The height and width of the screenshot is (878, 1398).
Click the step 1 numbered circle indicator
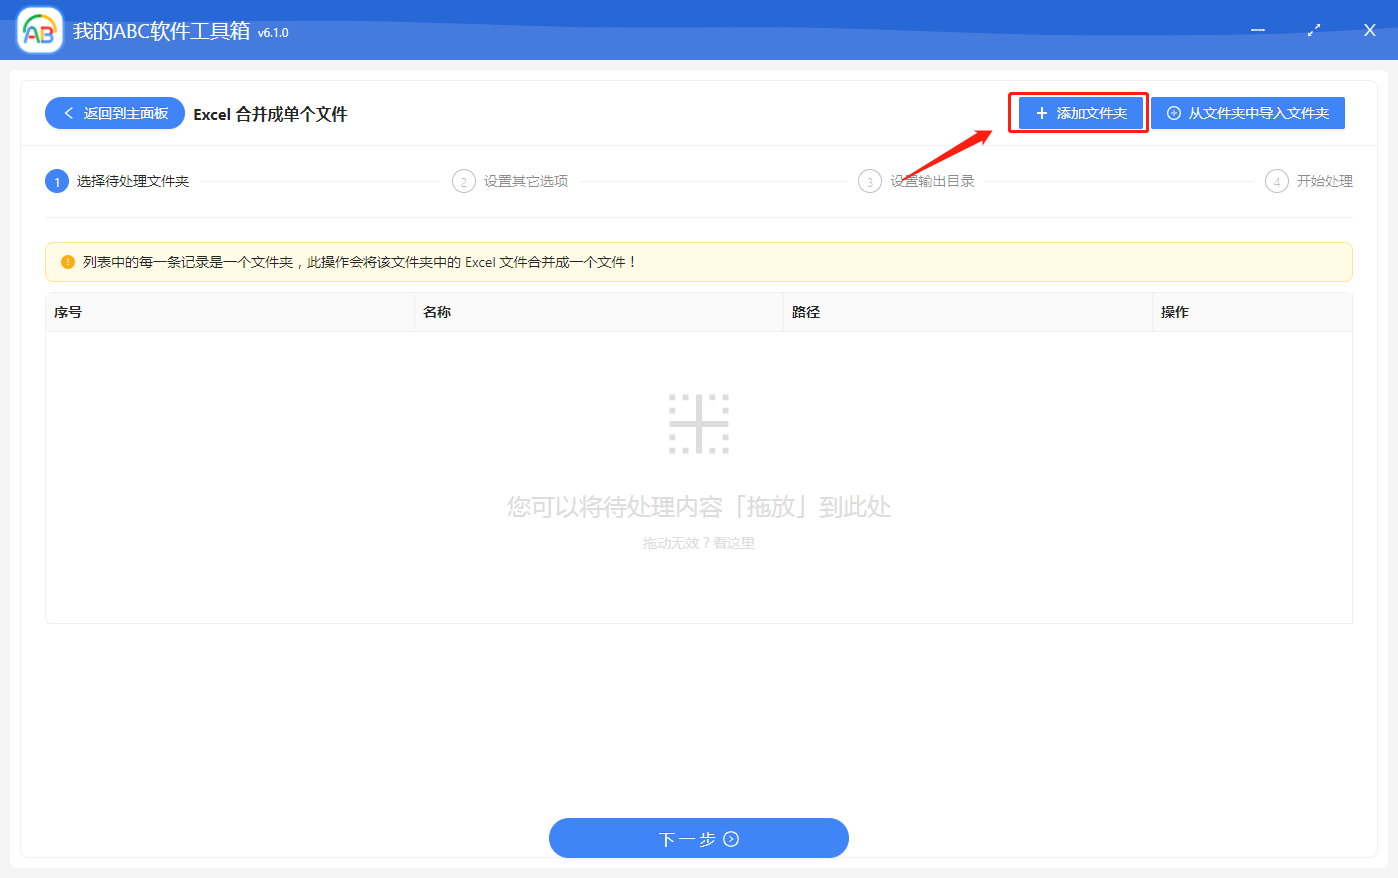tap(57, 181)
